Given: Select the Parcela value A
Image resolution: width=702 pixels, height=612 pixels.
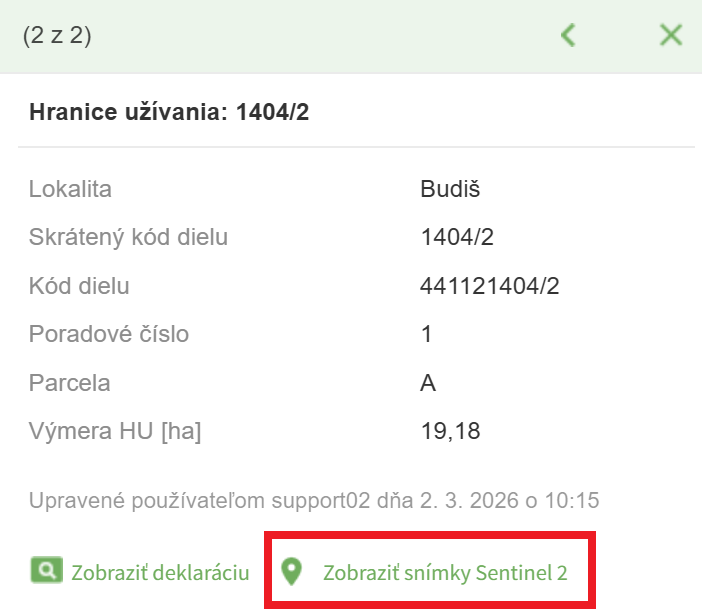Looking at the screenshot, I should (x=428, y=383).
